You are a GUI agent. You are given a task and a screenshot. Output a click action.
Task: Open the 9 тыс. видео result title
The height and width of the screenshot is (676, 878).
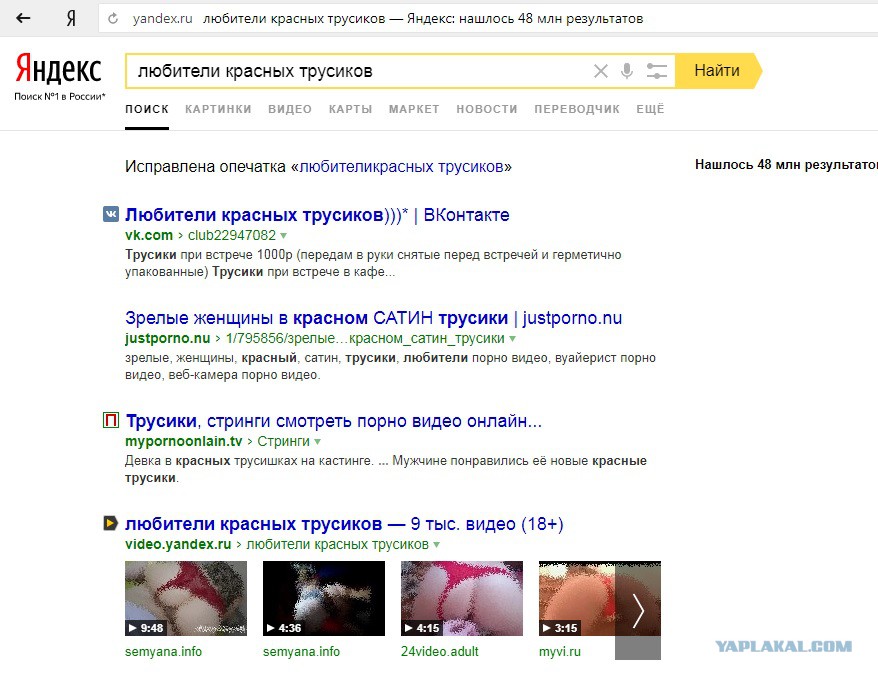coord(344,524)
